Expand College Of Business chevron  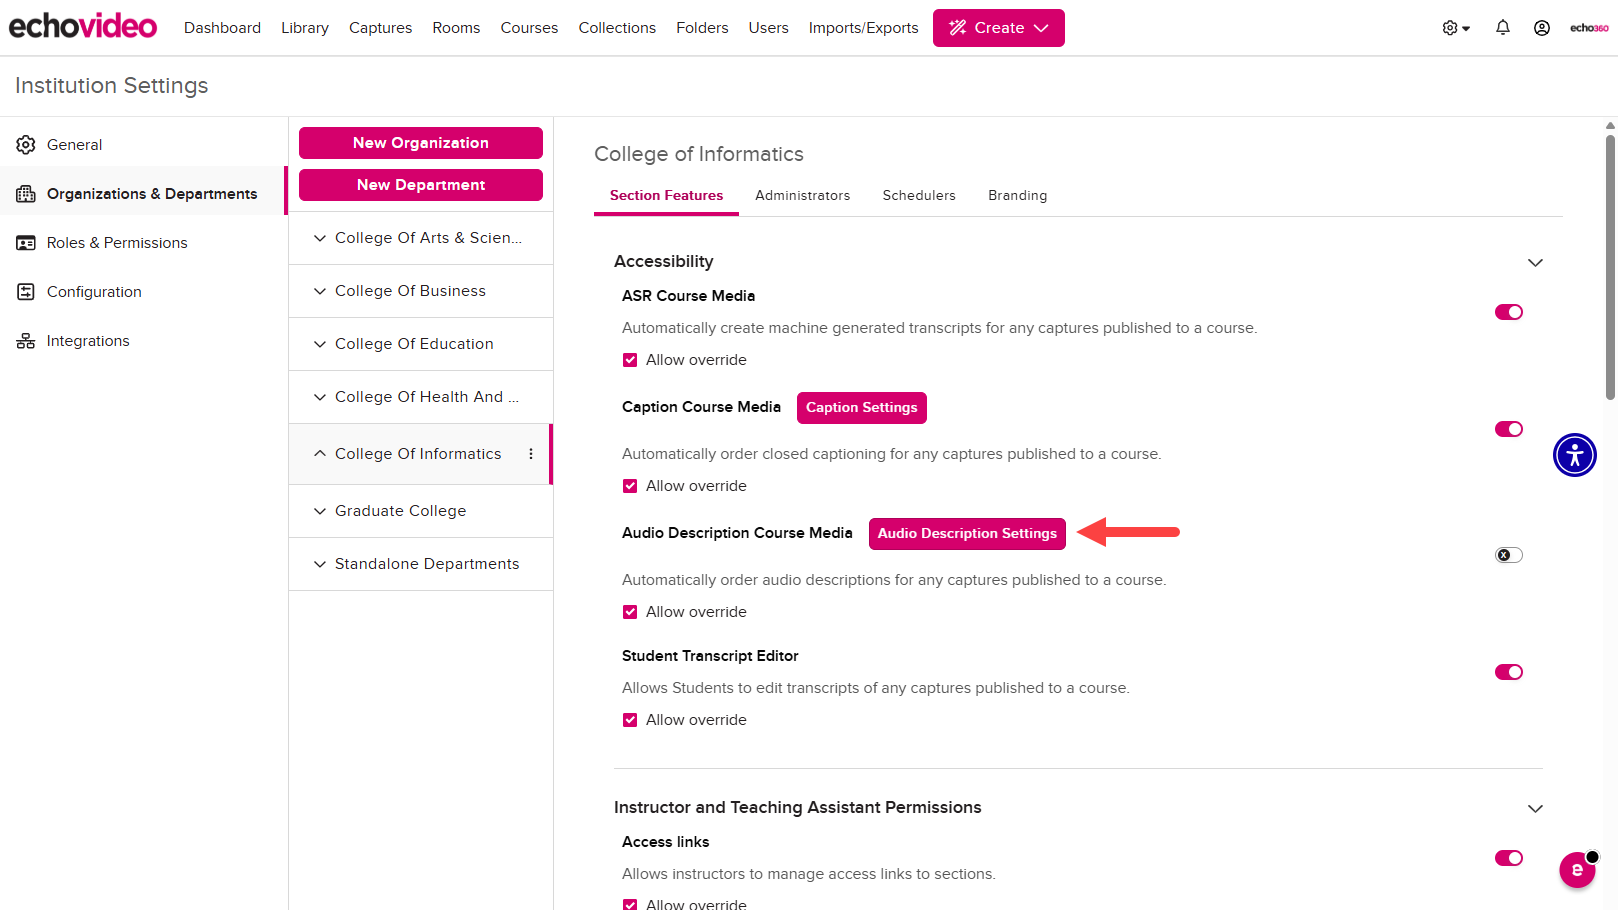click(x=320, y=291)
